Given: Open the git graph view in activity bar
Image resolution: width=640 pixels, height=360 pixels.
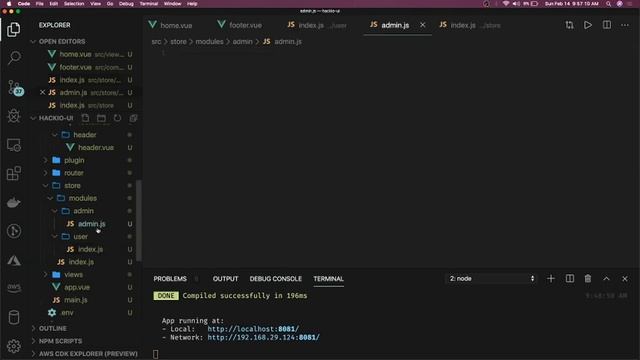Looking at the screenshot, I should tap(14, 231).
